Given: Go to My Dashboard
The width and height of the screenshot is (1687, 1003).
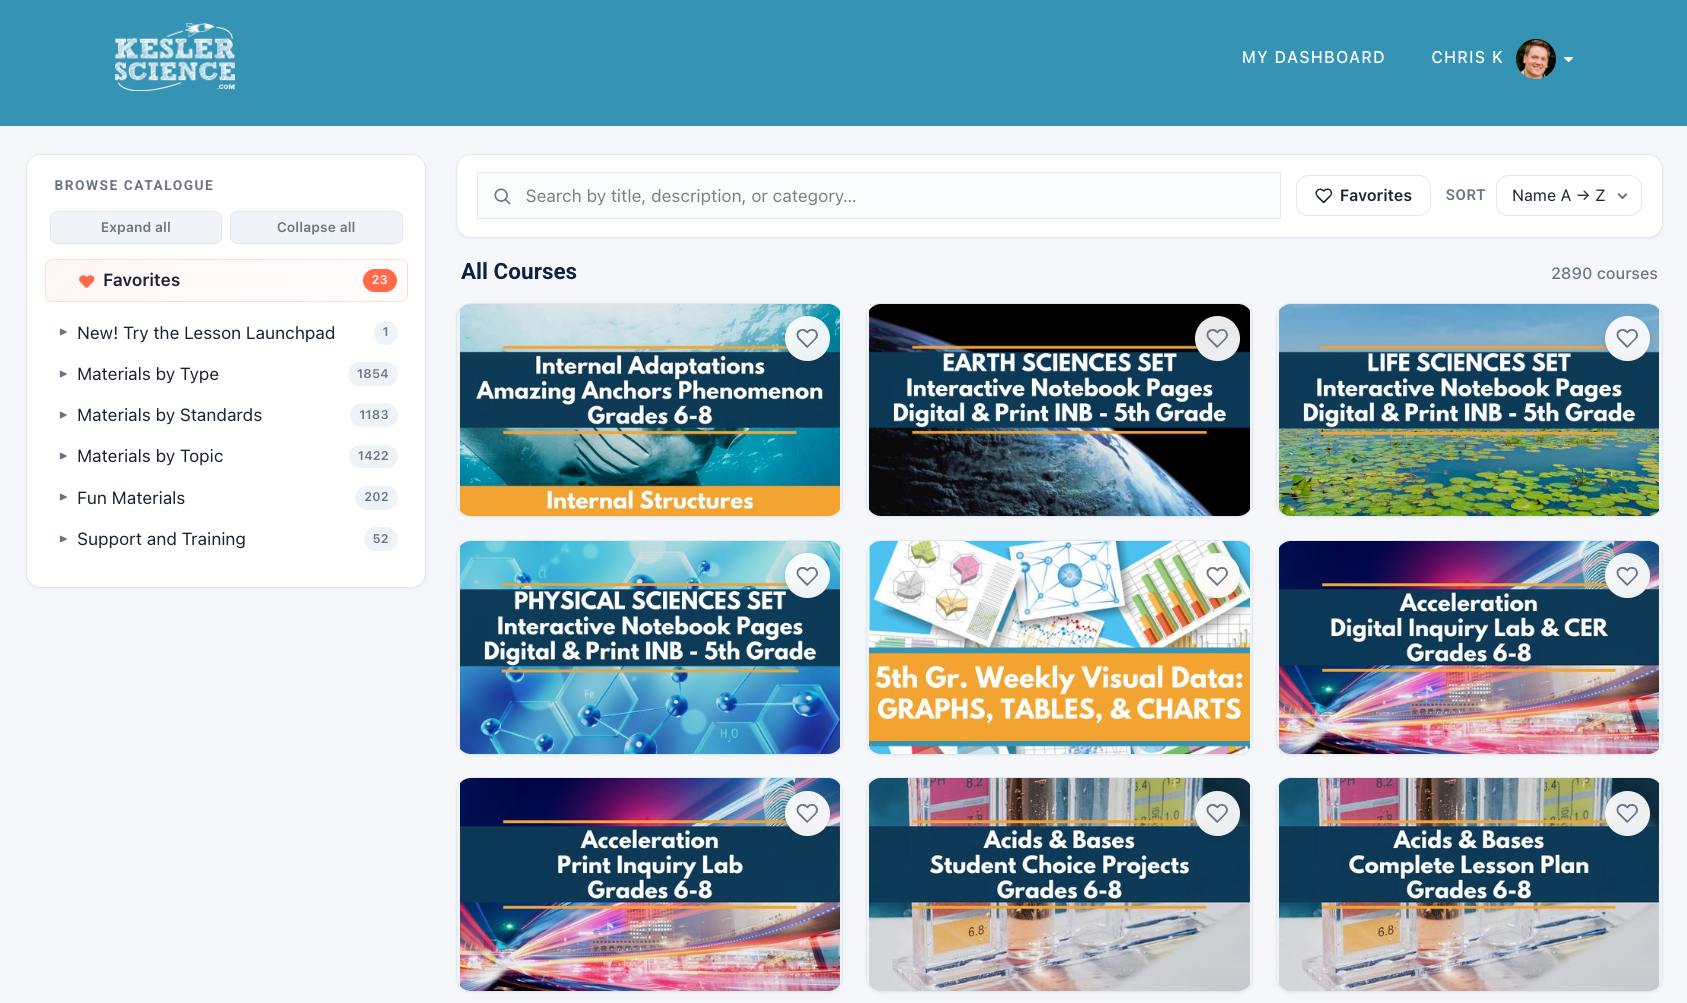Looking at the screenshot, I should (1313, 58).
